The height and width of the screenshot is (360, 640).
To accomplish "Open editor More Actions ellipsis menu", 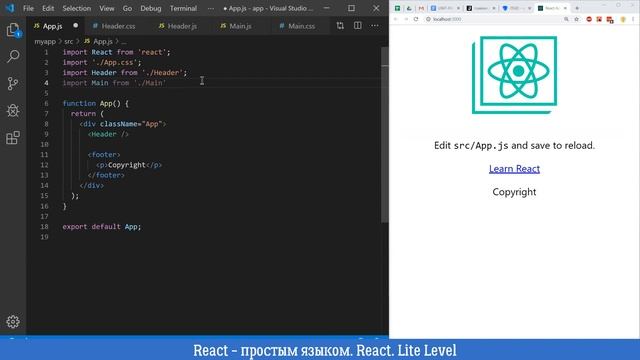I will [x=375, y=26].
